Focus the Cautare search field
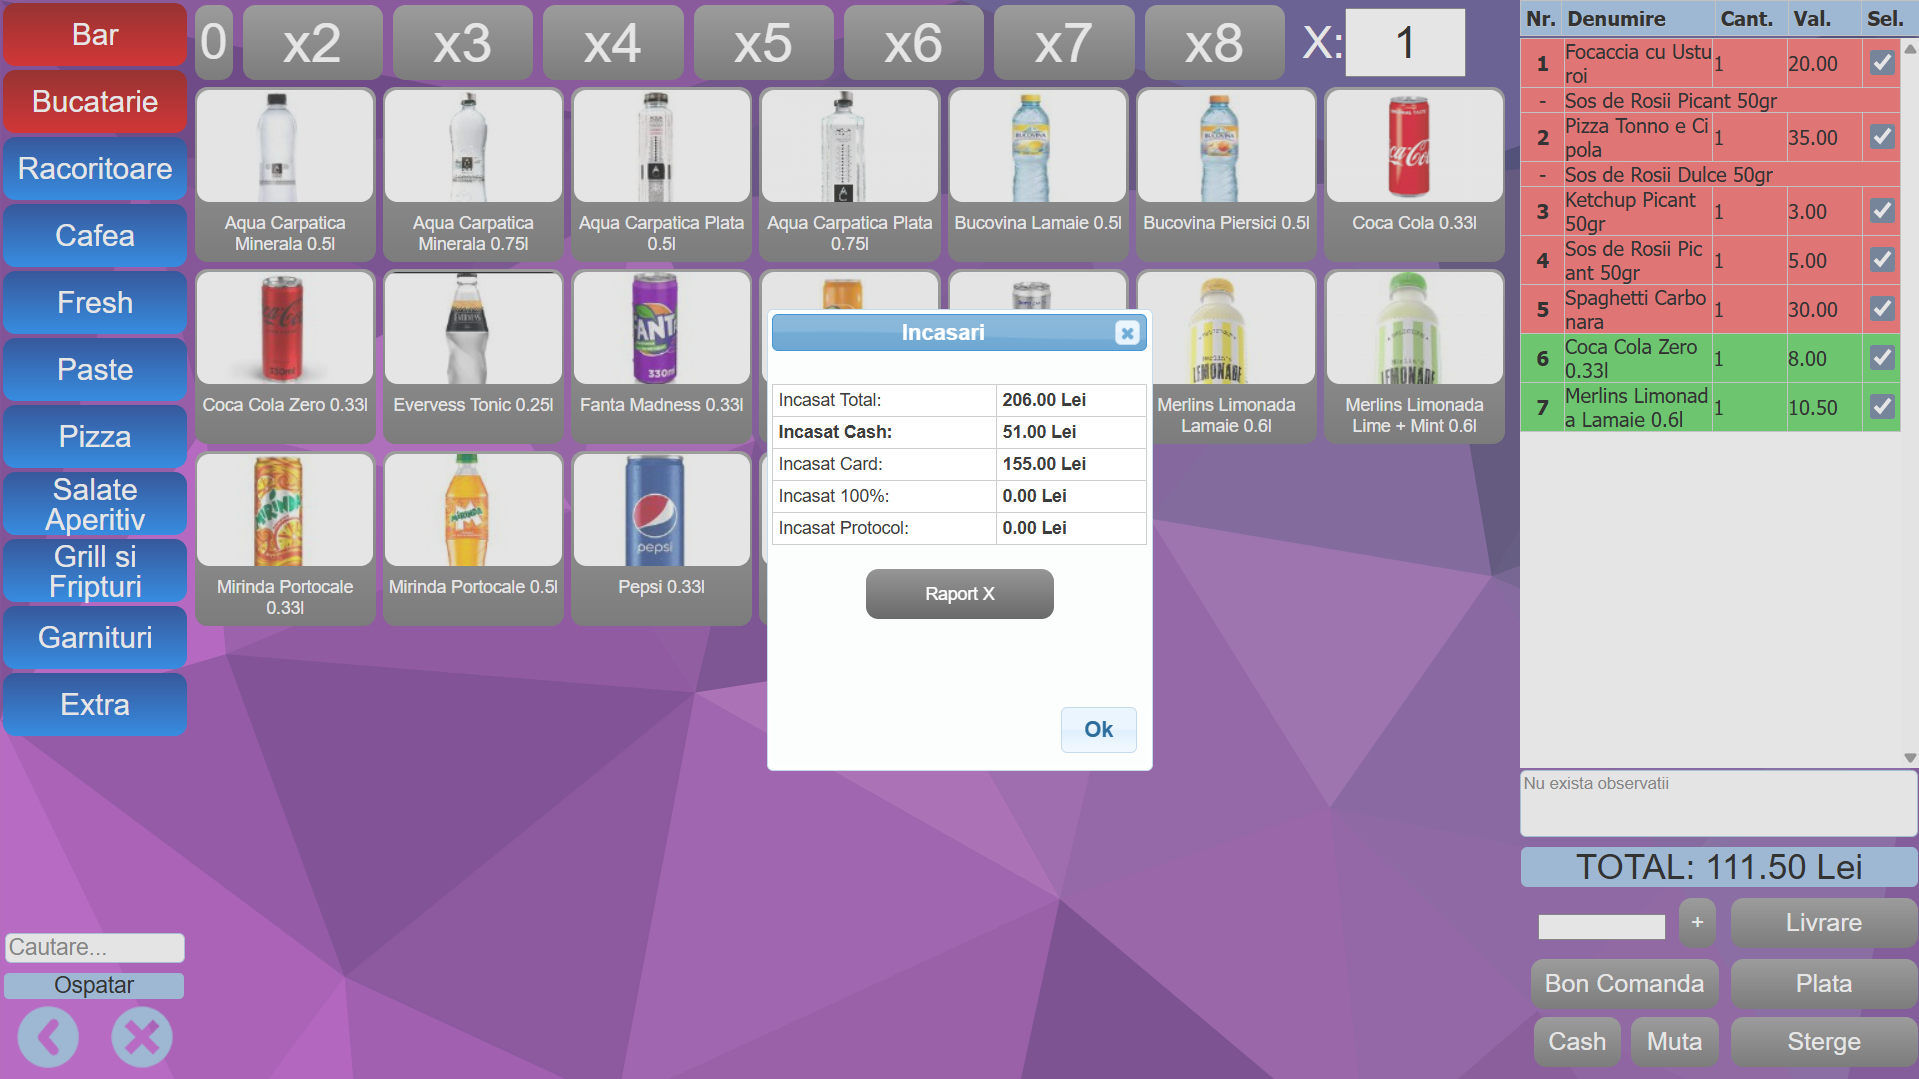This screenshot has width=1919, height=1079. (95, 947)
